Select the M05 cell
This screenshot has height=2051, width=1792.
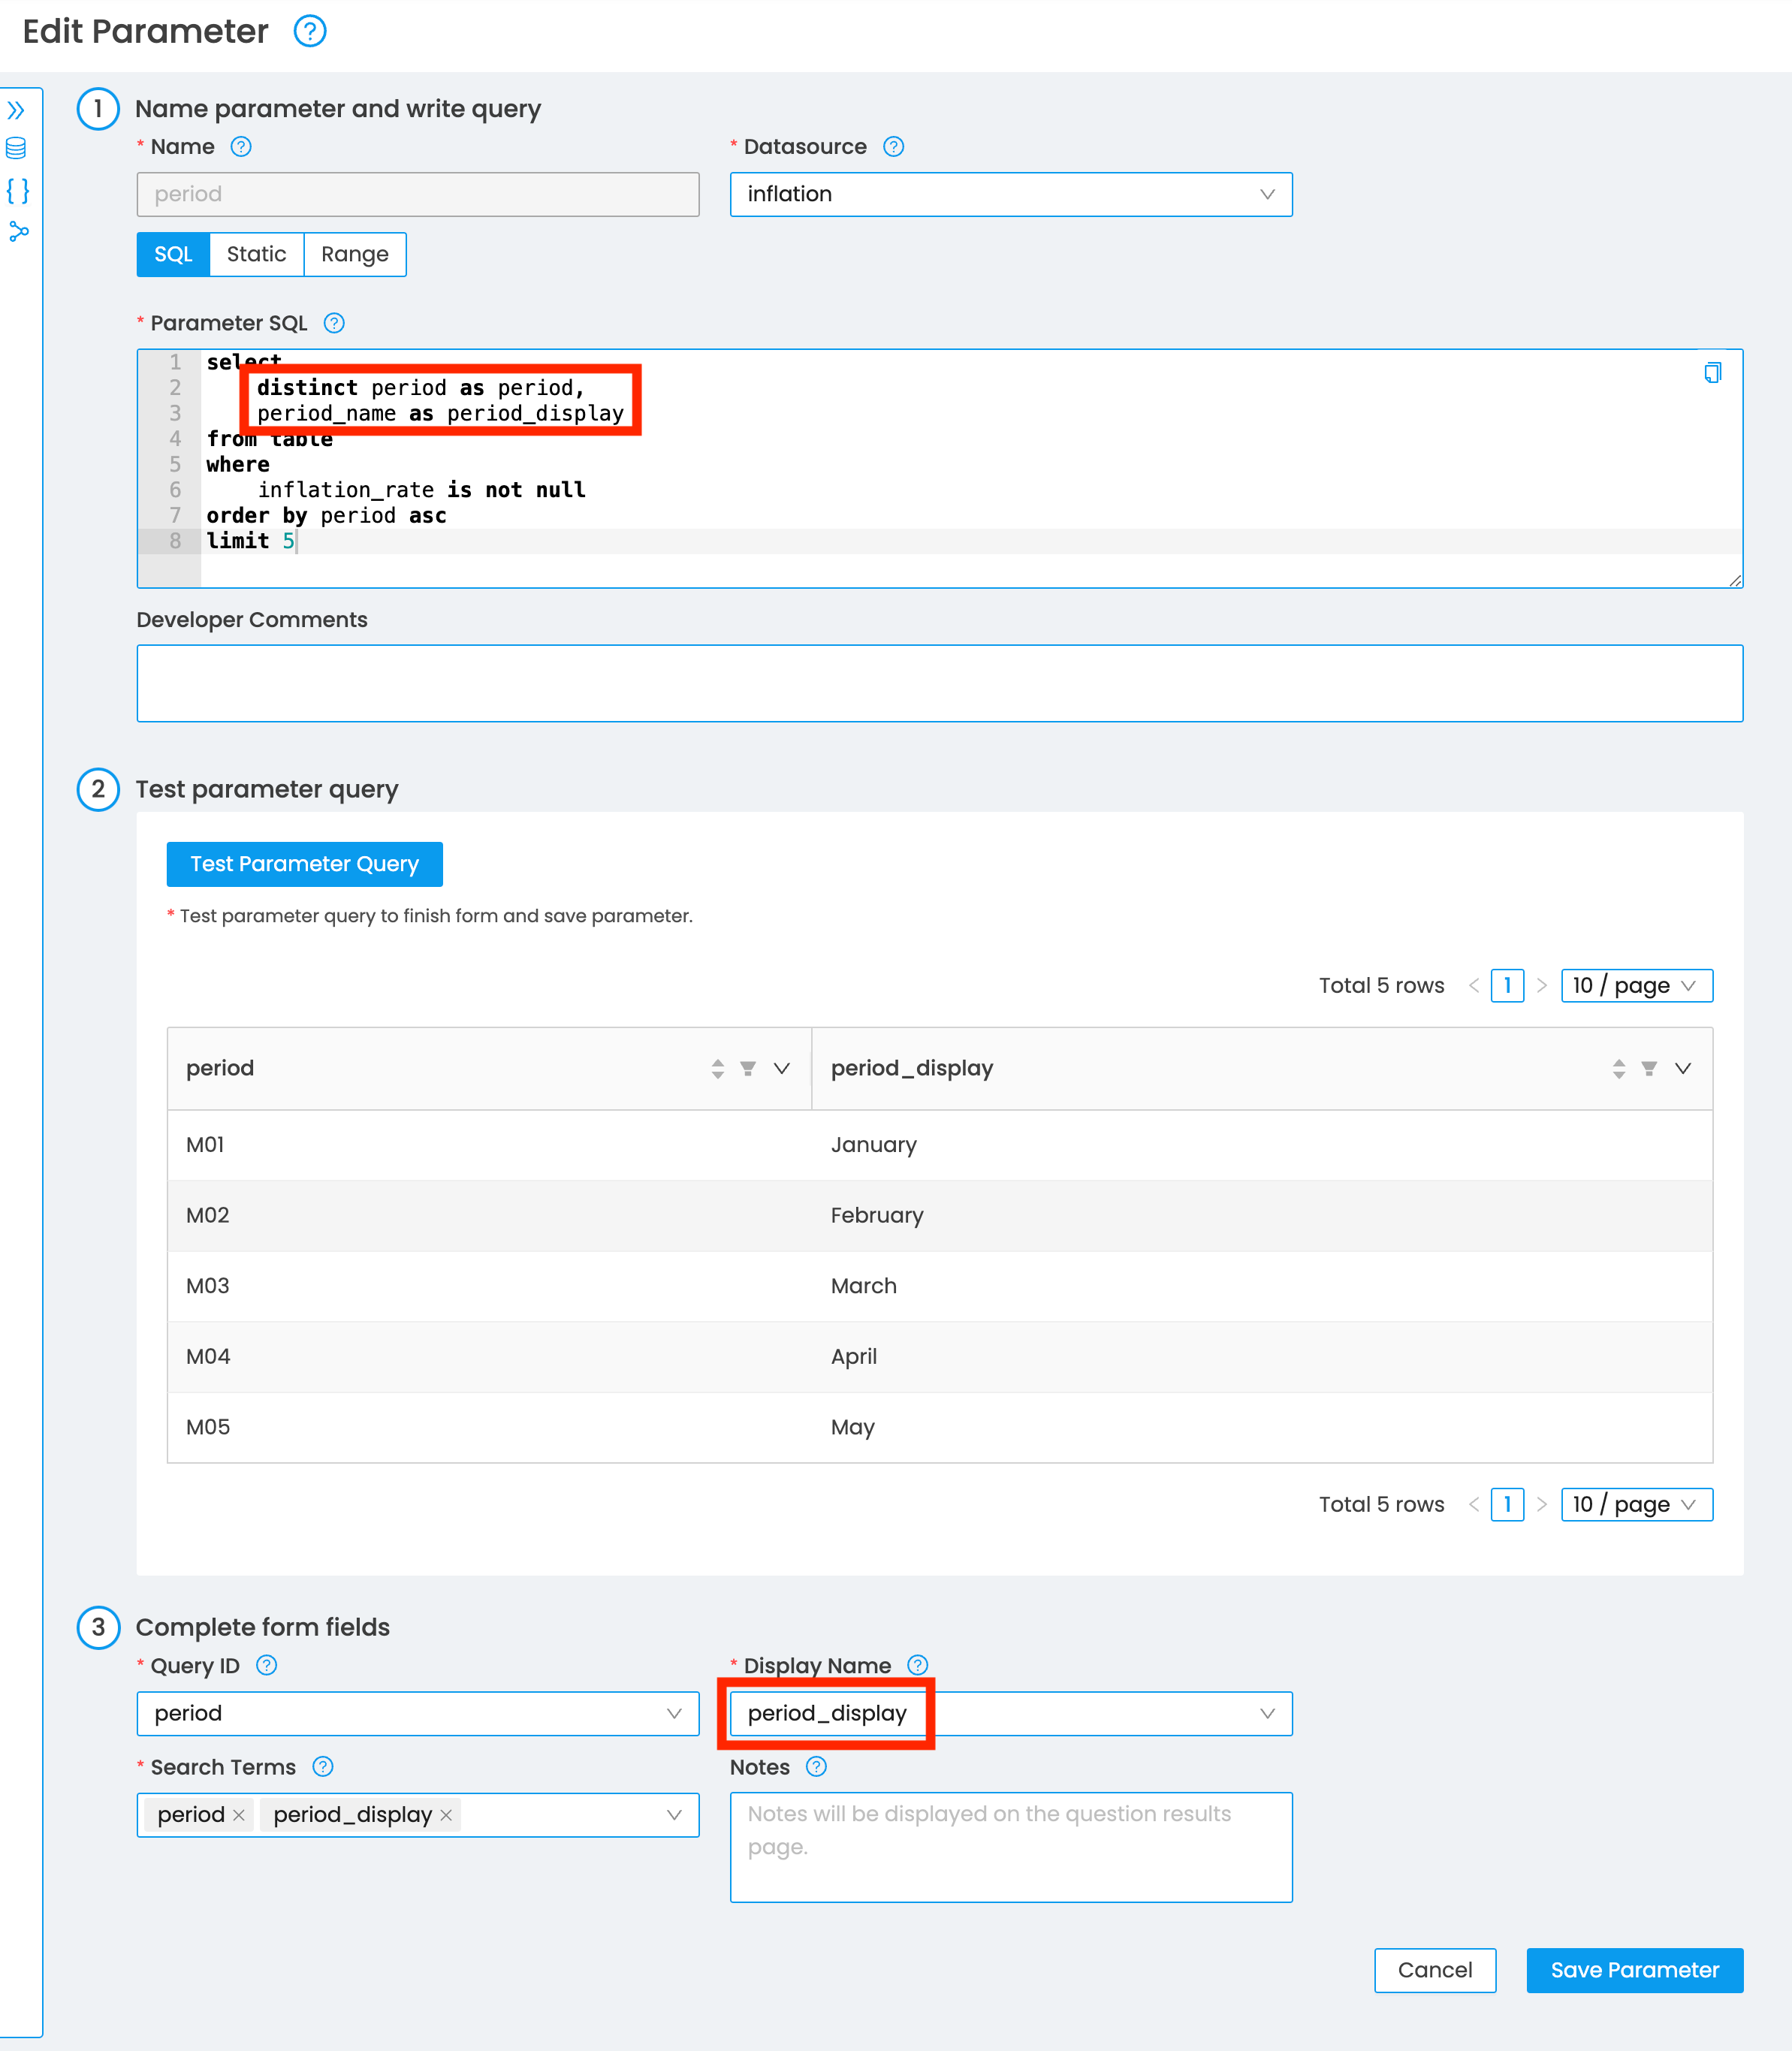click(x=489, y=1428)
